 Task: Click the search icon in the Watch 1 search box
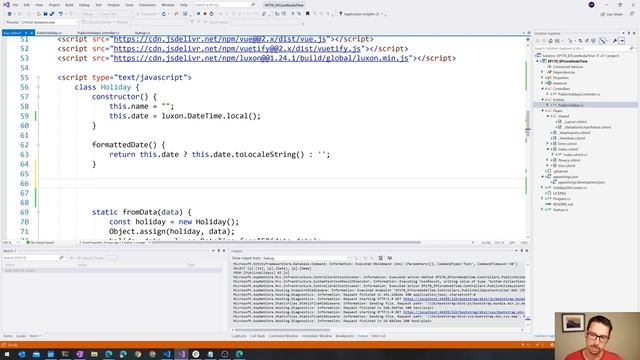click(61, 258)
